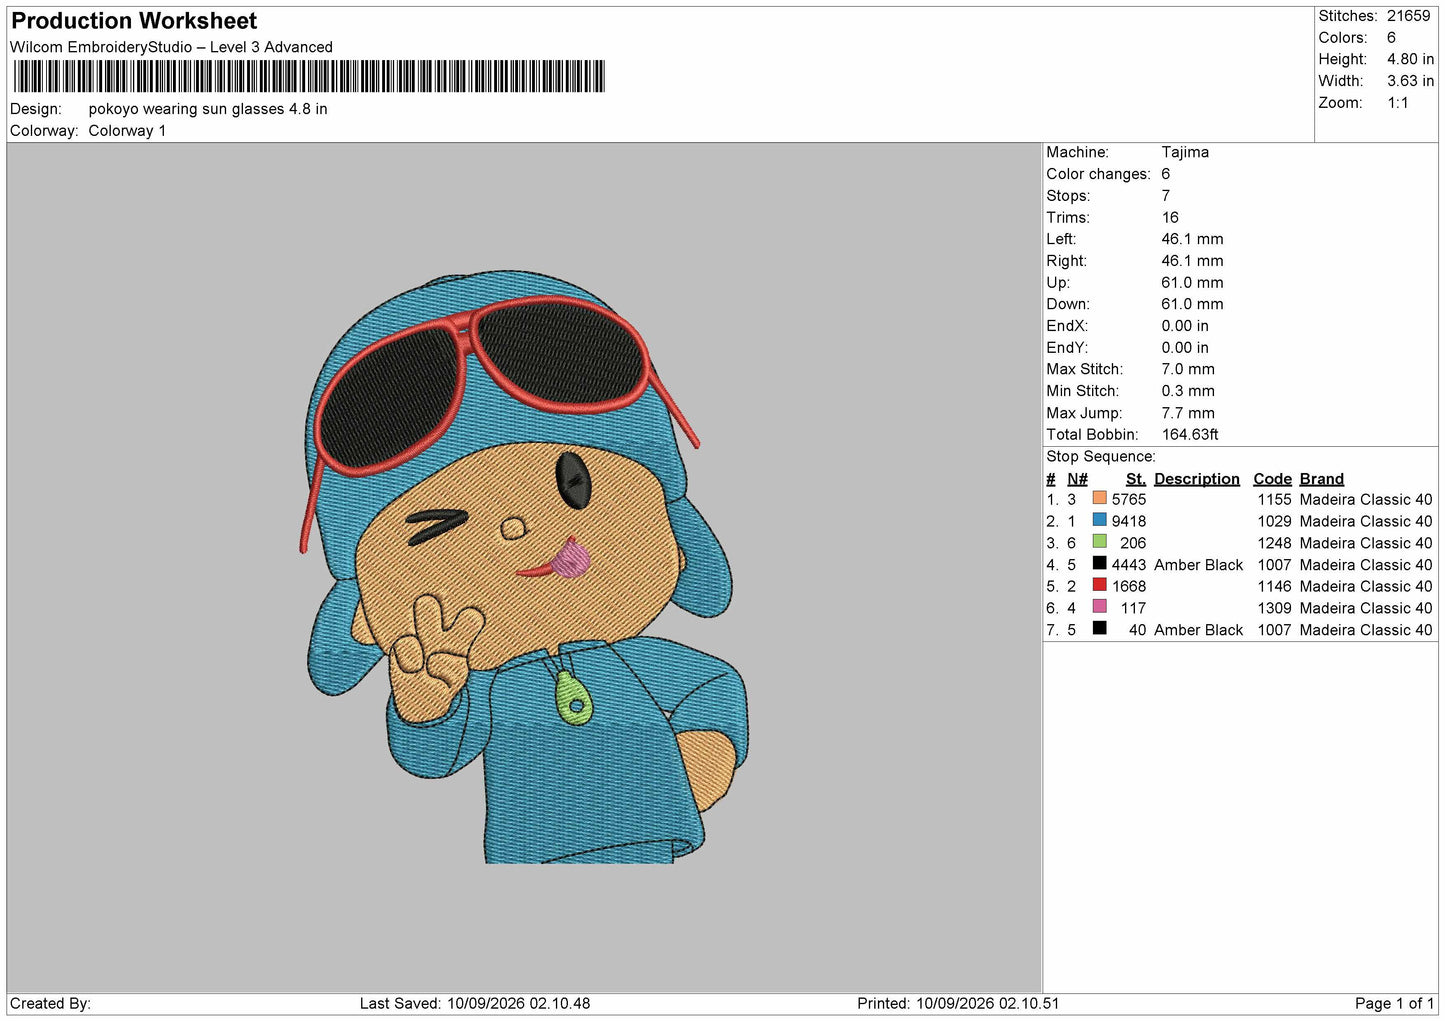Image resolution: width=1445 pixels, height=1021 pixels.
Task: Click the Stops value 7
Action: pyautogui.click(x=1166, y=196)
